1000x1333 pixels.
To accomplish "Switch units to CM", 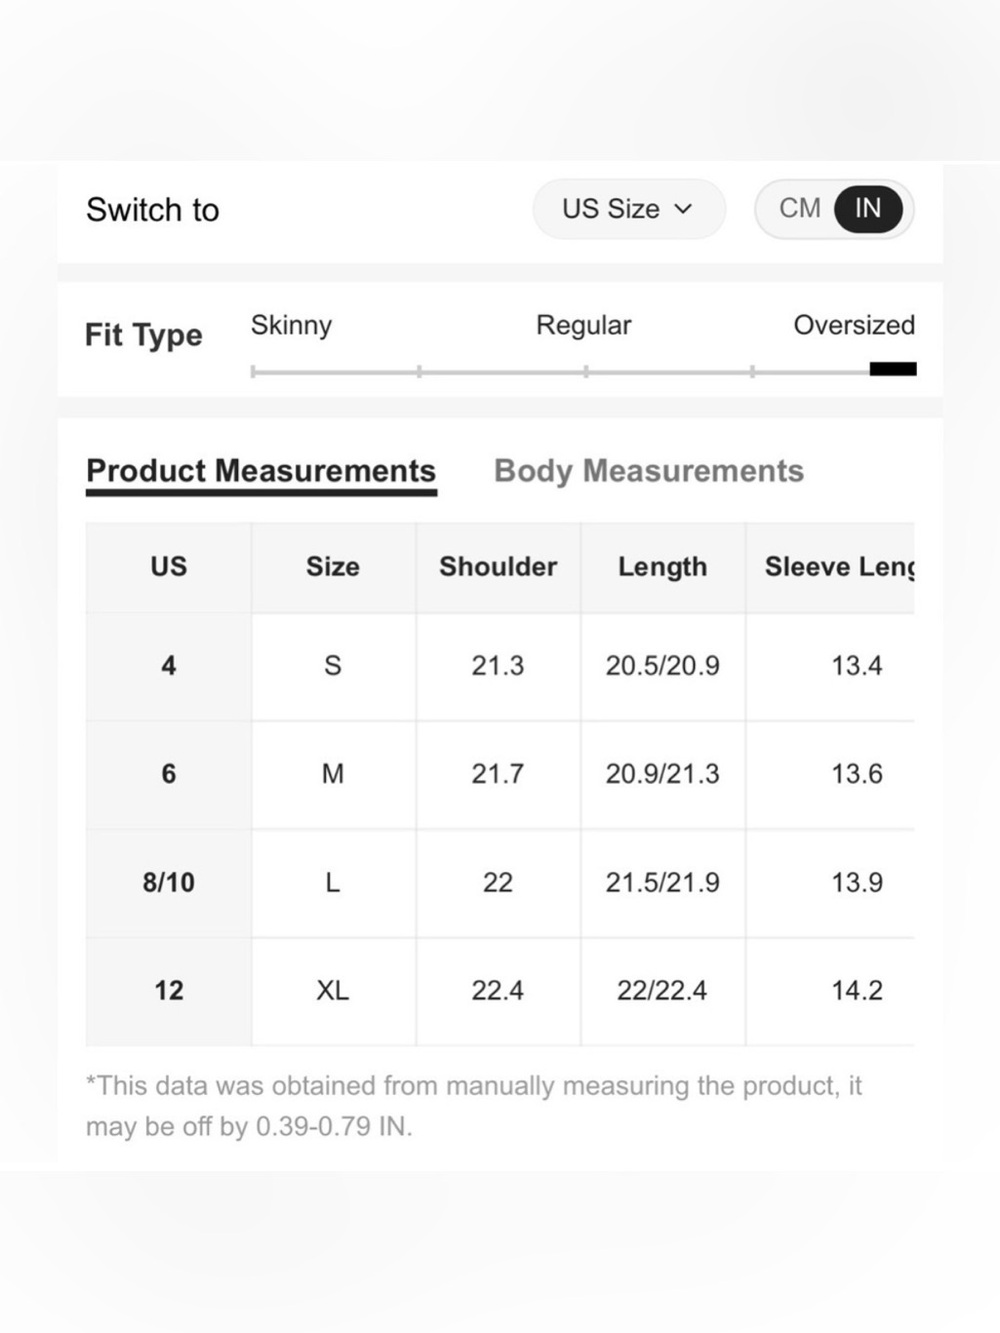I will coord(799,208).
